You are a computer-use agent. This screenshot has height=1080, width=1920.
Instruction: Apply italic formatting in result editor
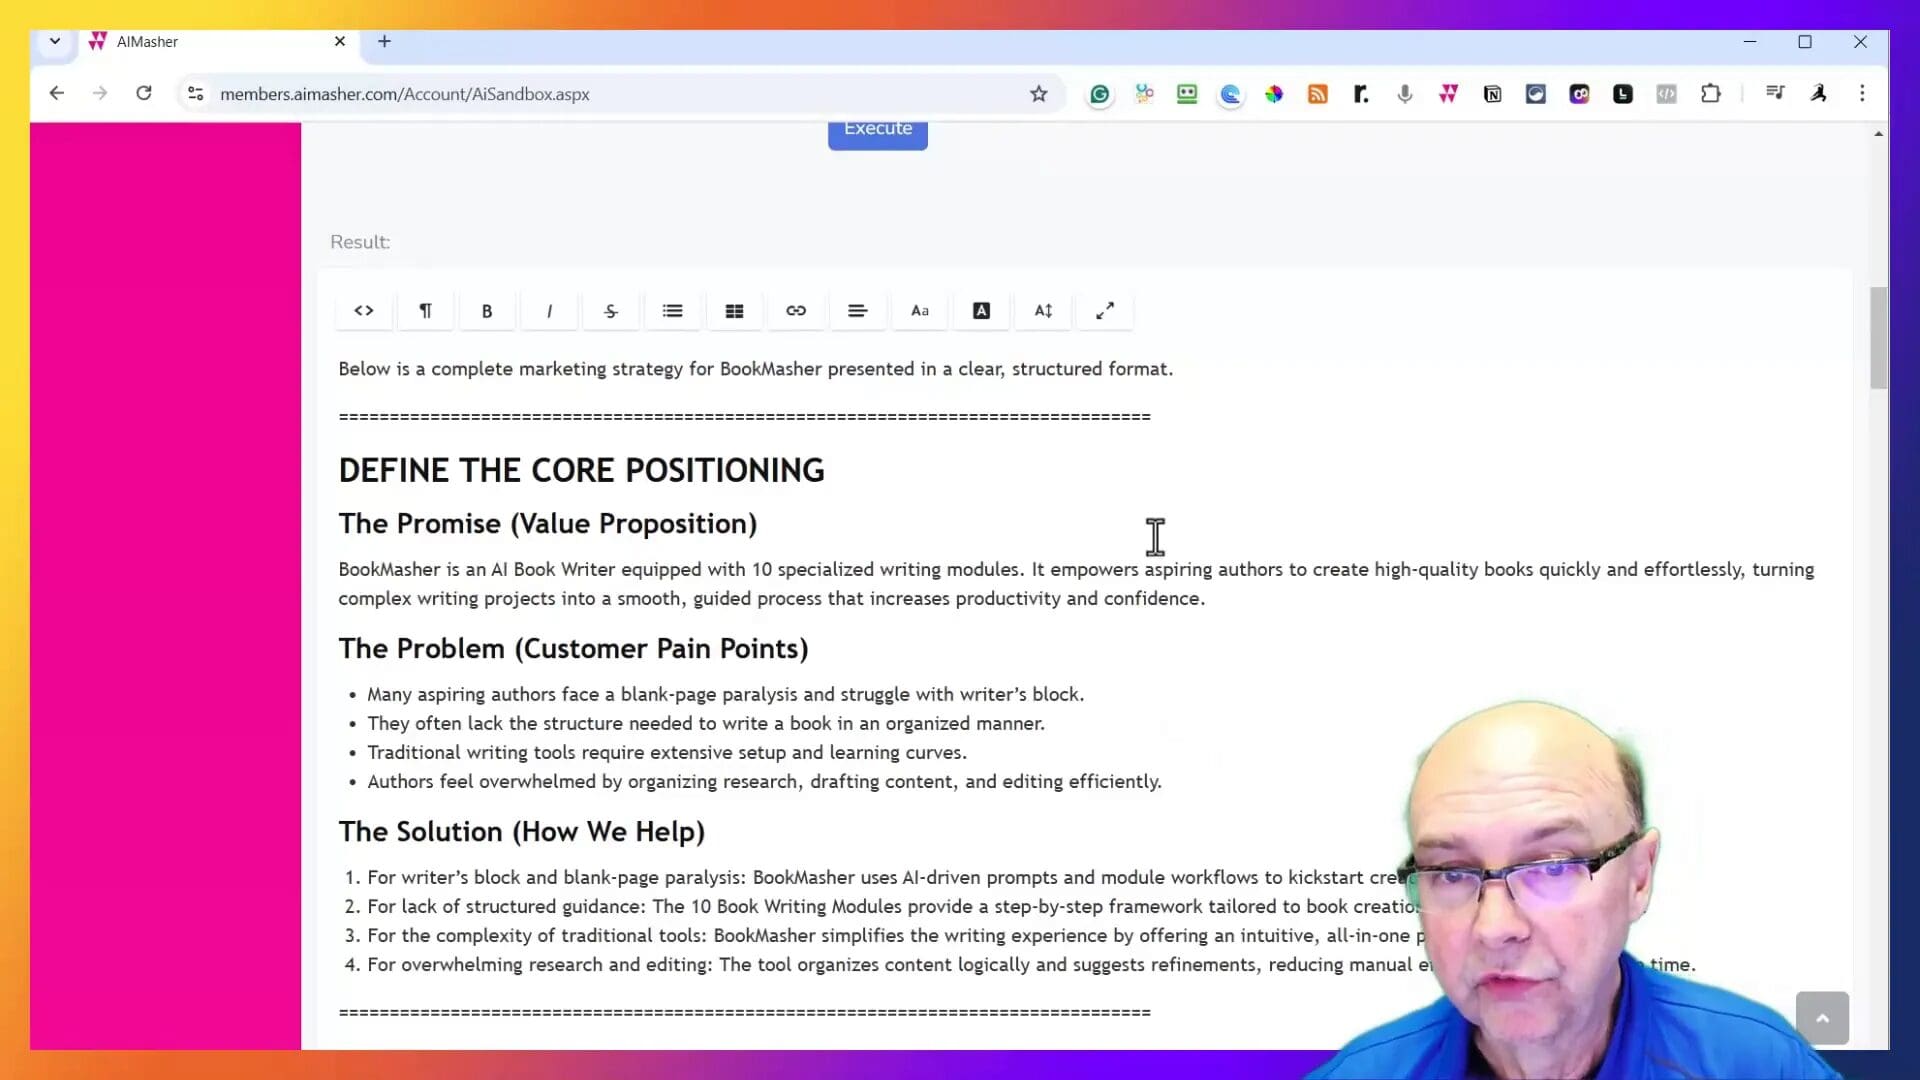coord(549,311)
